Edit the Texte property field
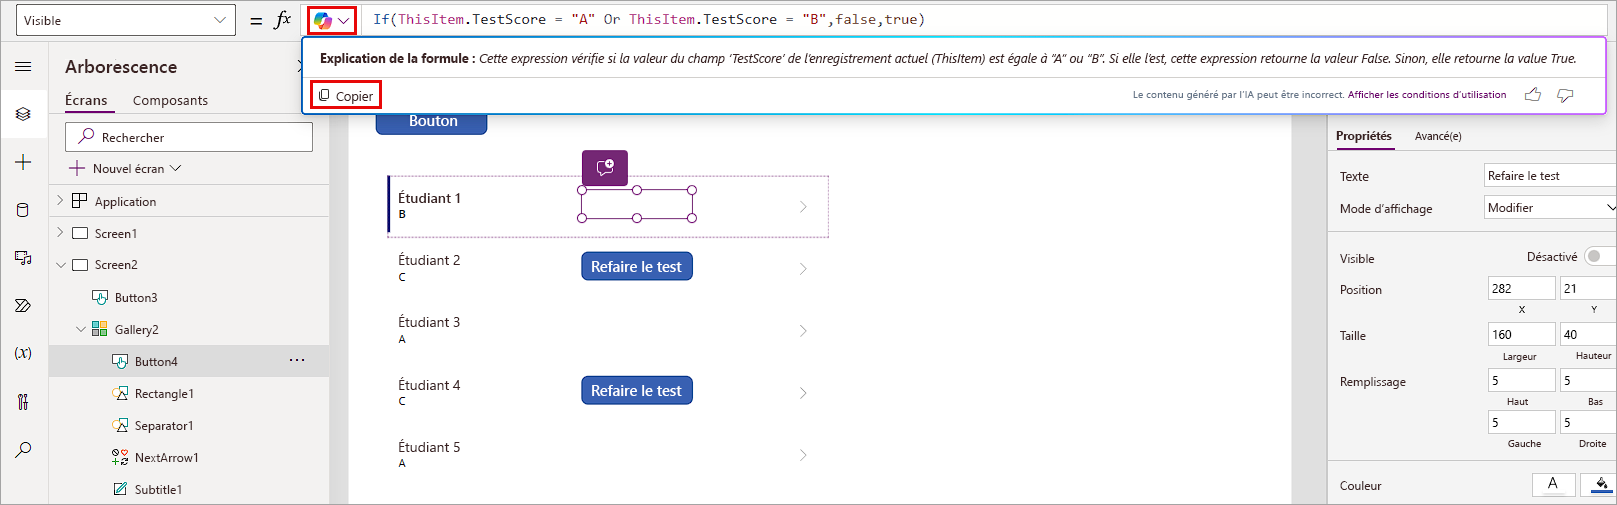Viewport: 1617px width, 505px height. click(x=1550, y=176)
